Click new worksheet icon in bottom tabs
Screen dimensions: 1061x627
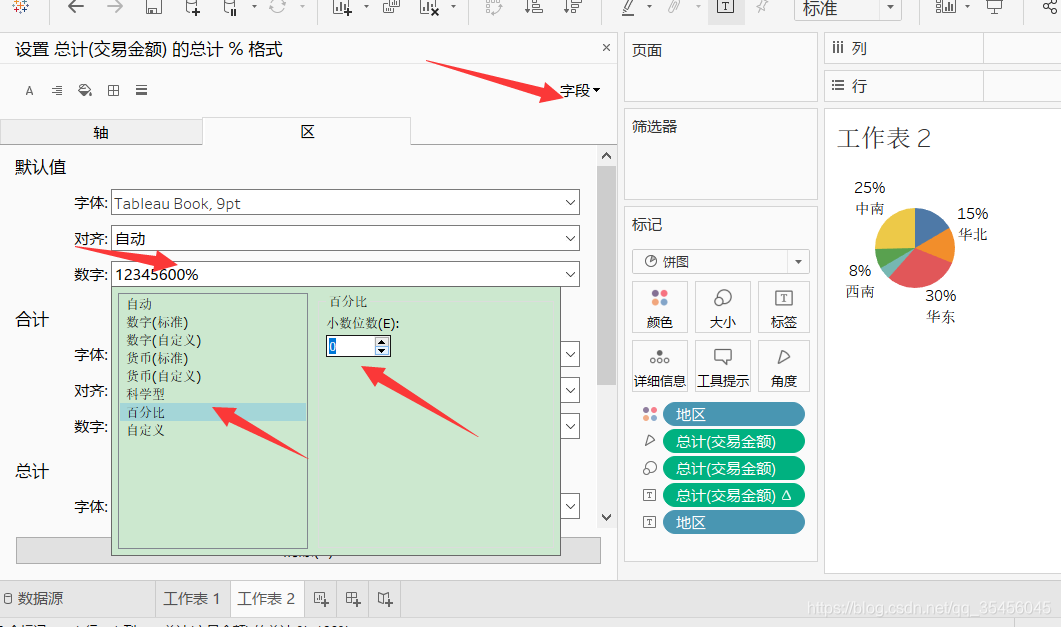pos(321,599)
